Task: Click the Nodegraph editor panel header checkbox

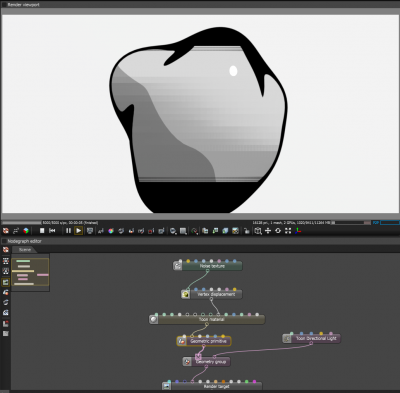Action: tap(4, 241)
